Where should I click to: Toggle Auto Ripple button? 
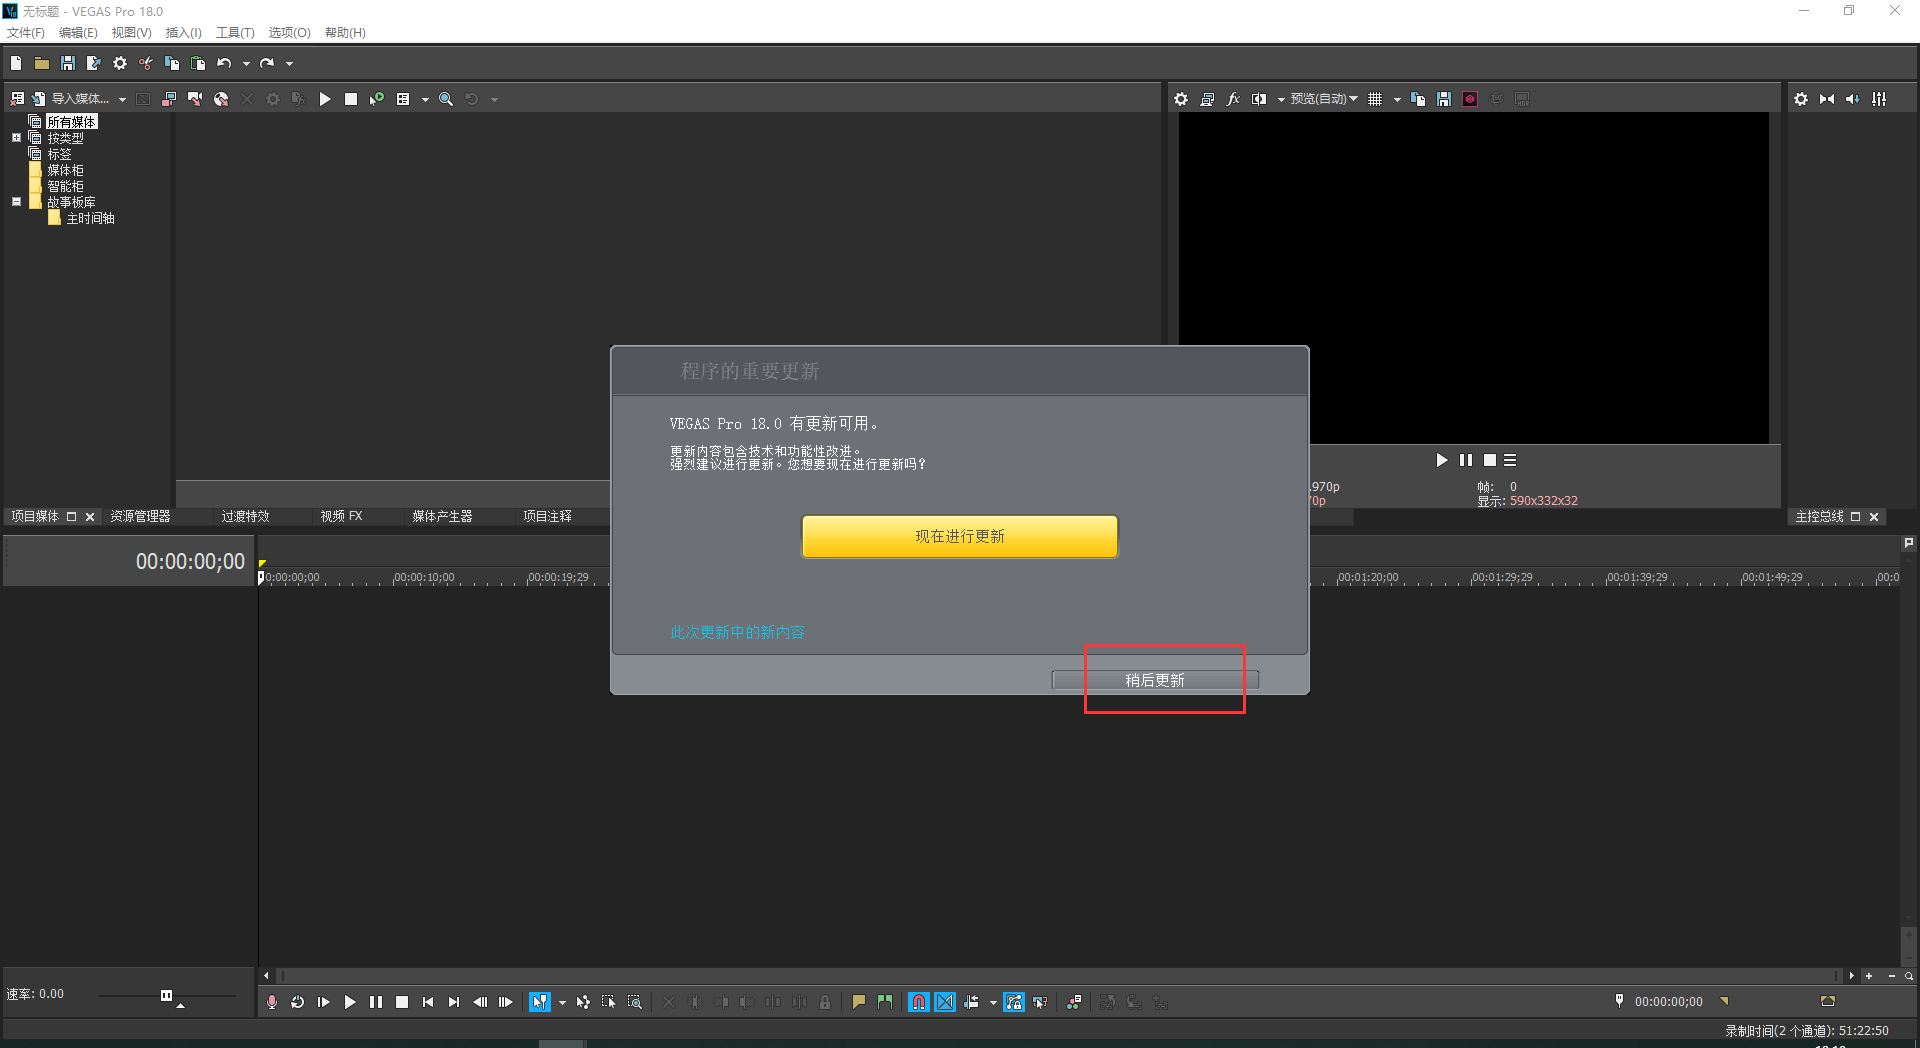tap(971, 1002)
